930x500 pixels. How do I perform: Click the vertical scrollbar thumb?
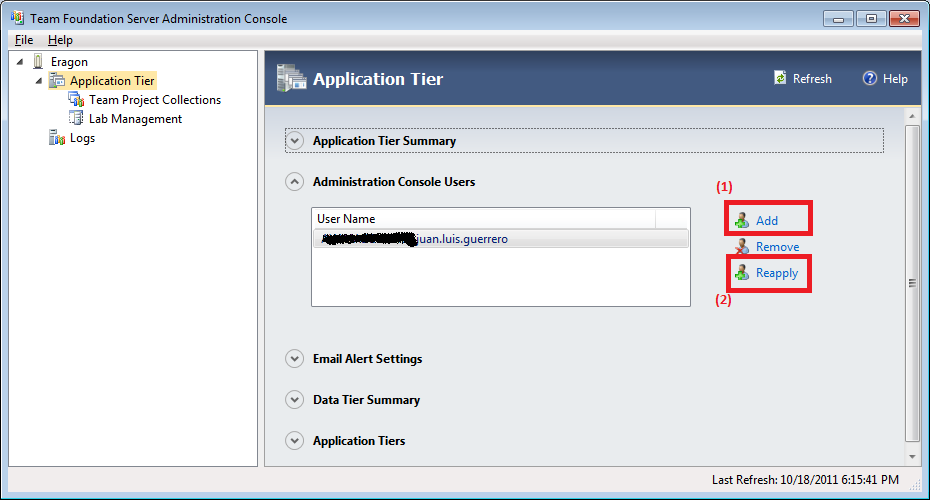pyautogui.click(x=912, y=283)
